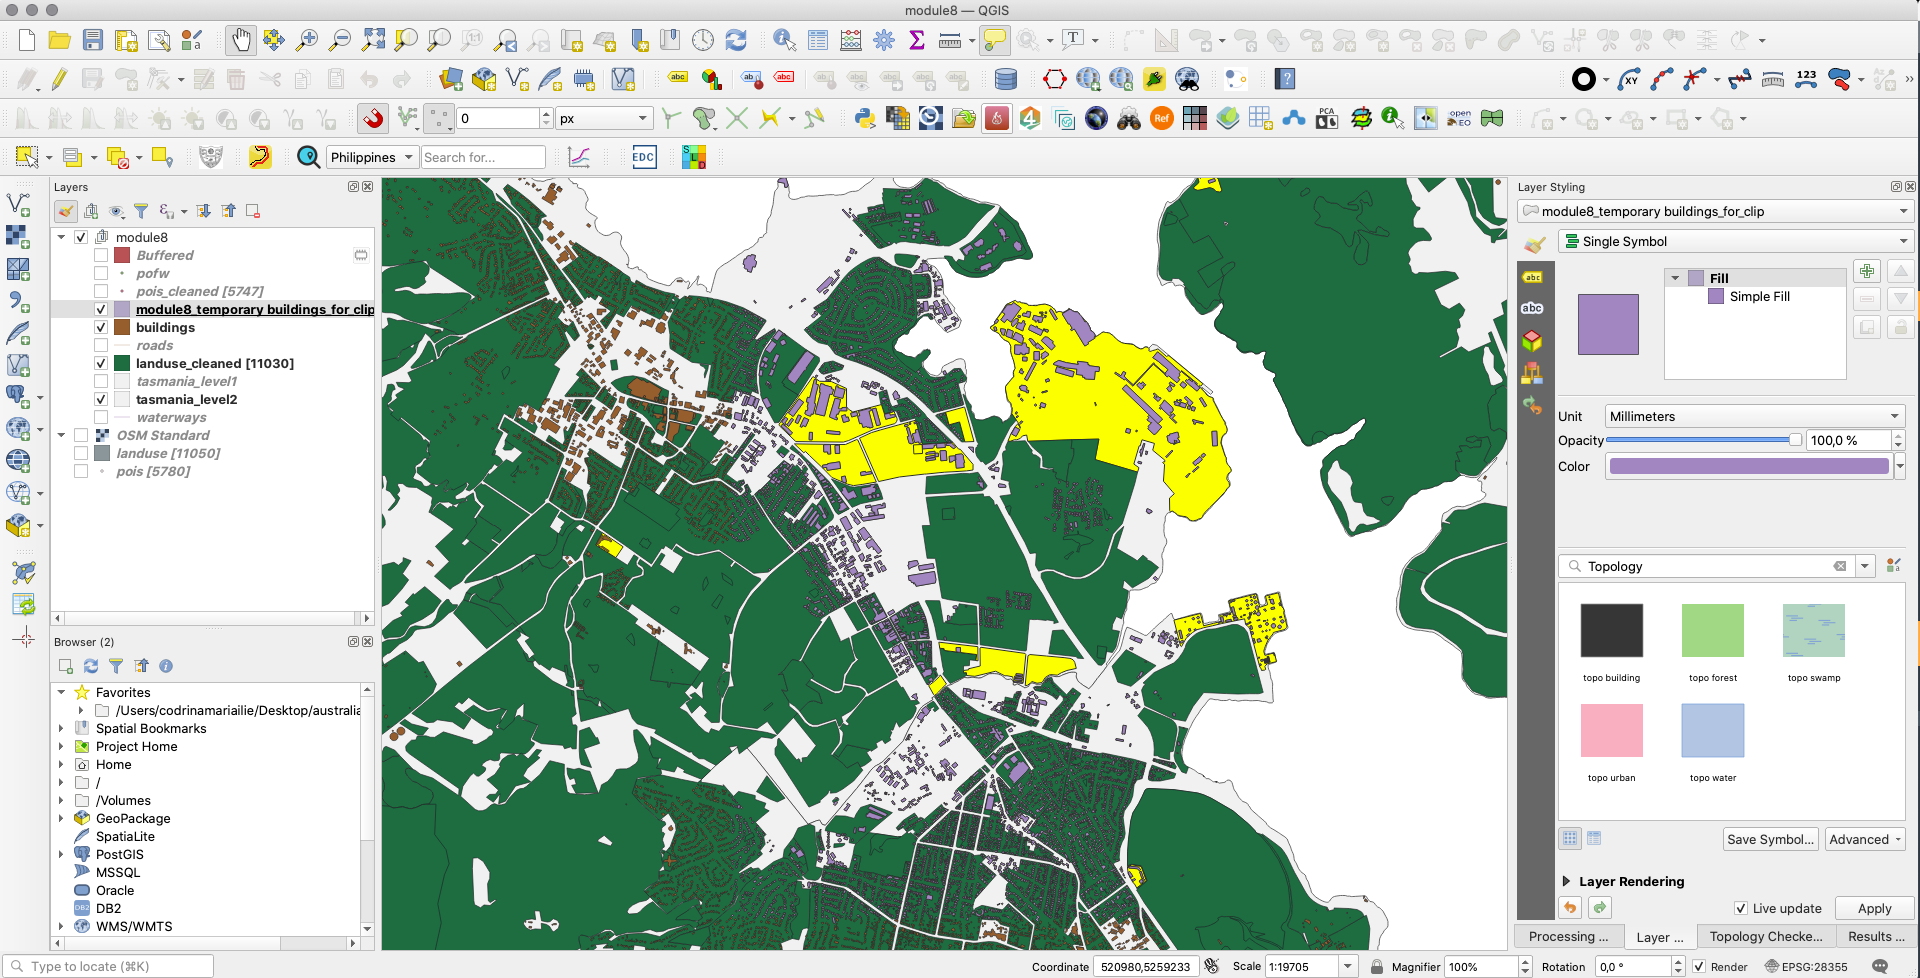Viewport: 1920px width, 978px height.
Task: Select PostGIS in the Browser panel
Action: coord(120,855)
